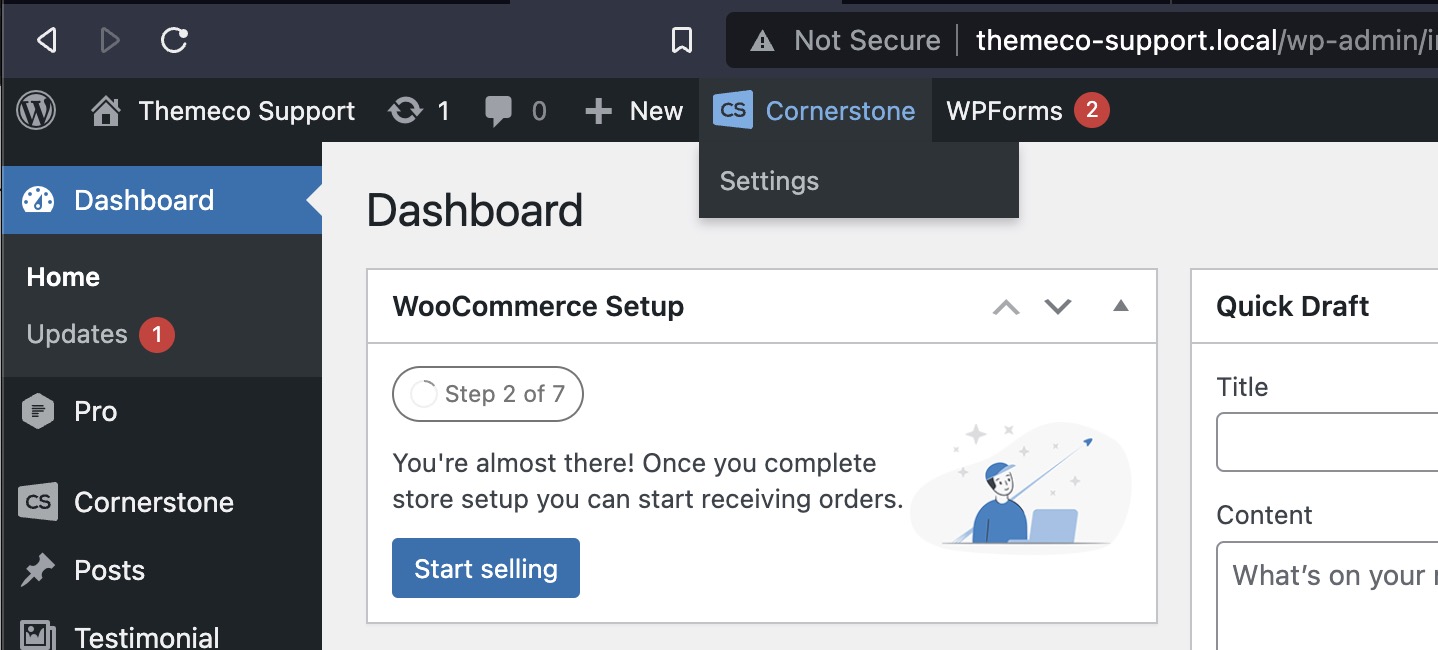The height and width of the screenshot is (650, 1438).
Task: Bookmark this page with bookmark icon
Action: [x=682, y=40]
